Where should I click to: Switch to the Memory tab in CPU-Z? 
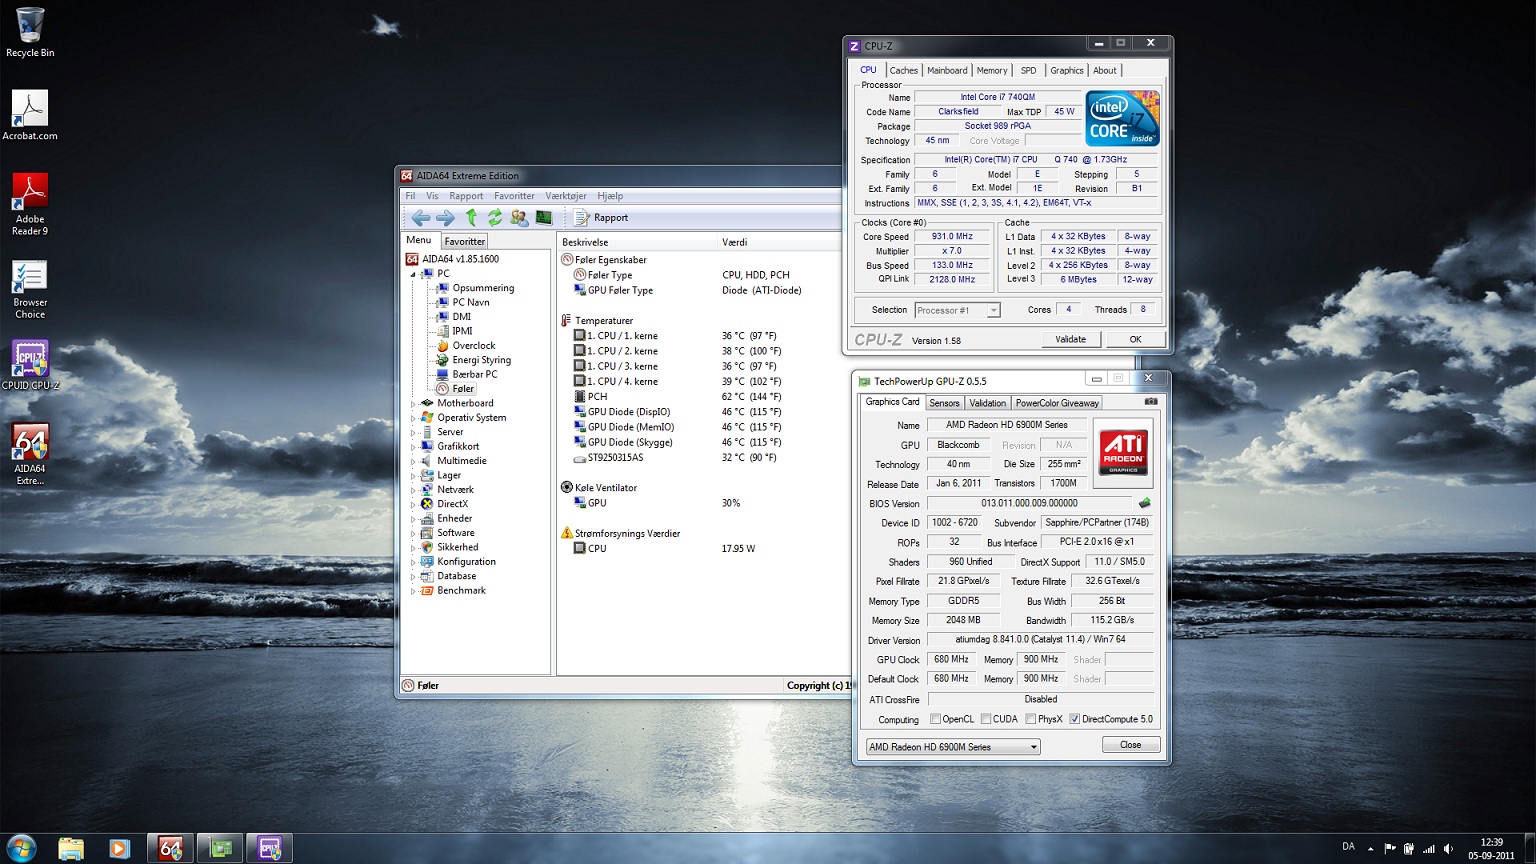pyautogui.click(x=992, y=70)
